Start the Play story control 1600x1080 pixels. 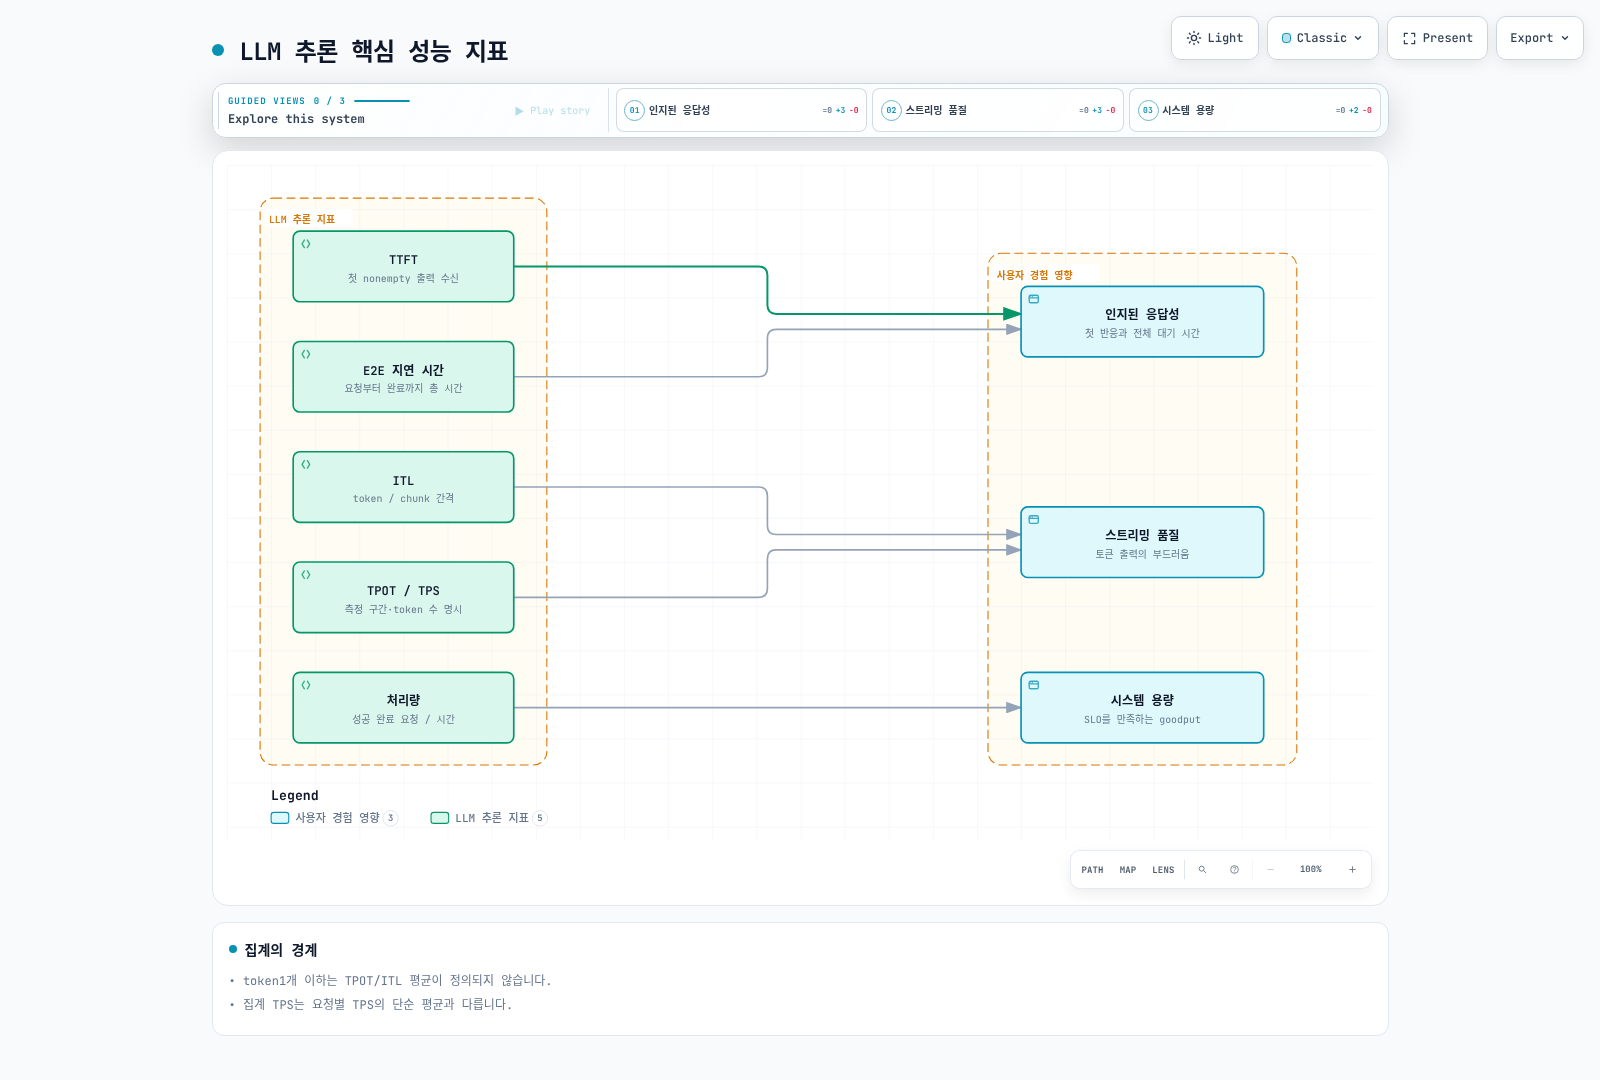coord(552,111)
